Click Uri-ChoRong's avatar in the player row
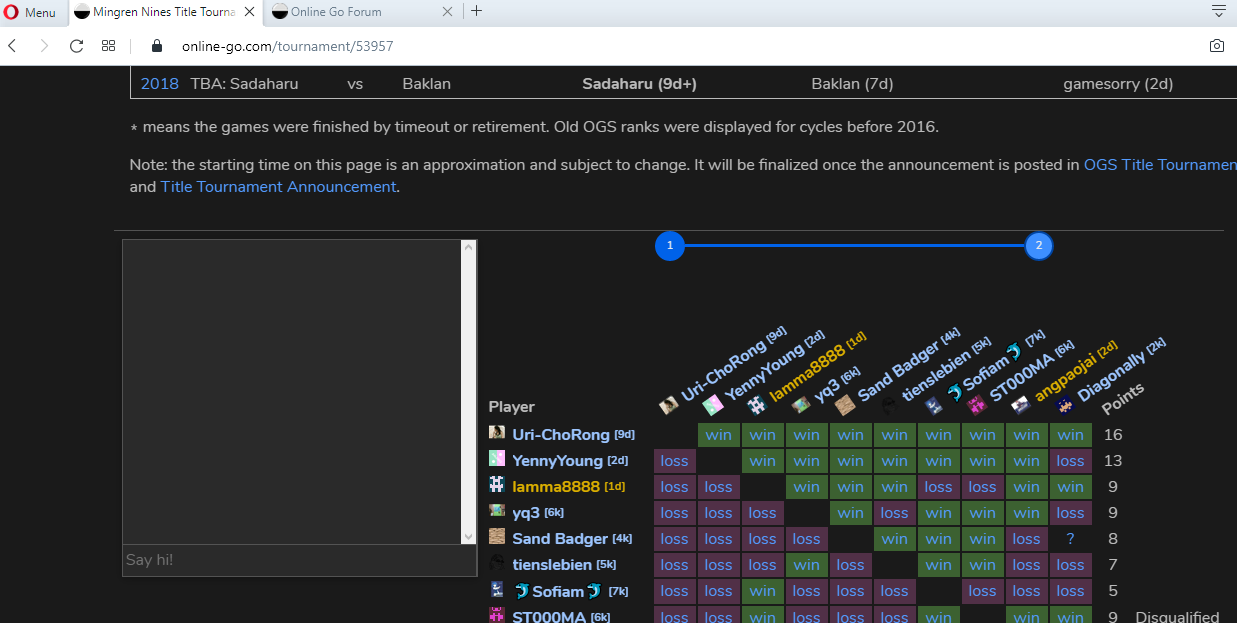The width and height of the screenshot is (1237, 623). (x=497, y=433)
